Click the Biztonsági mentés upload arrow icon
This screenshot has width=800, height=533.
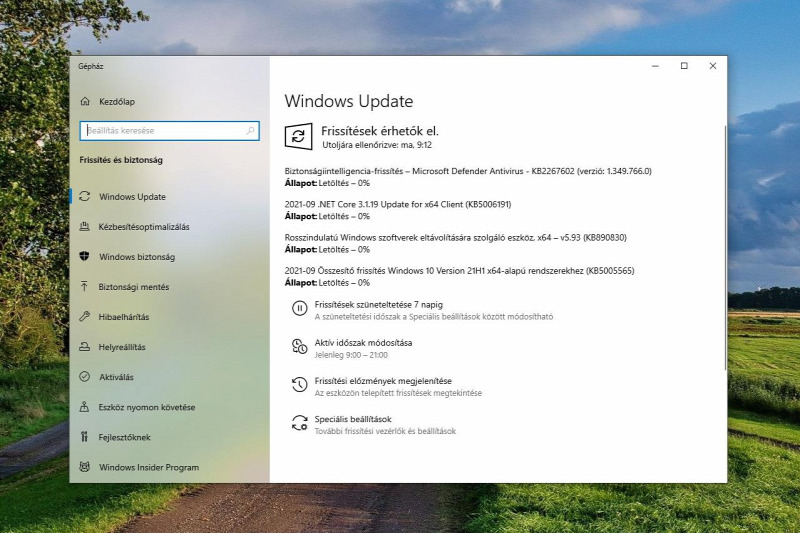[85, 287]
